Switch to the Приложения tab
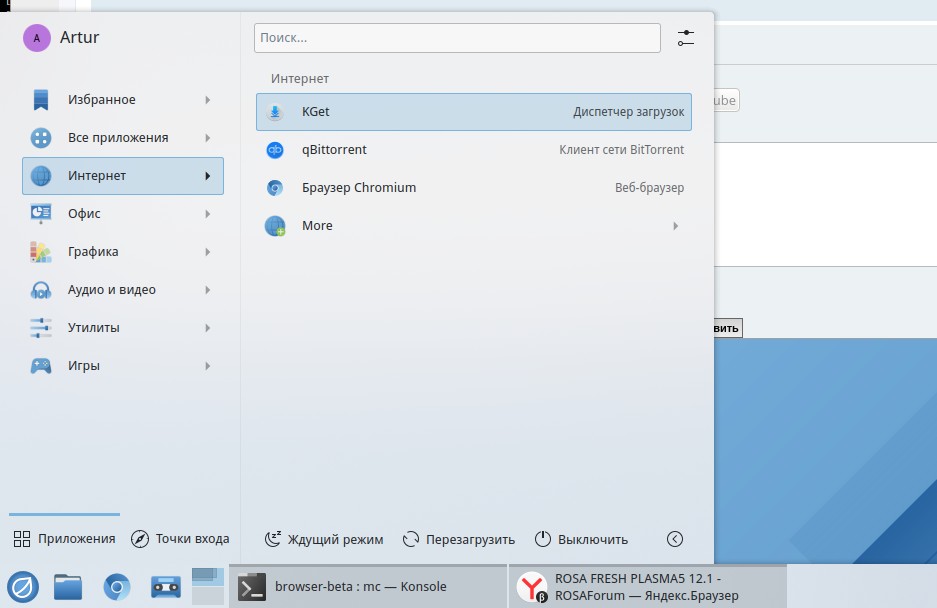937x608 pixels. click(64, 539)
